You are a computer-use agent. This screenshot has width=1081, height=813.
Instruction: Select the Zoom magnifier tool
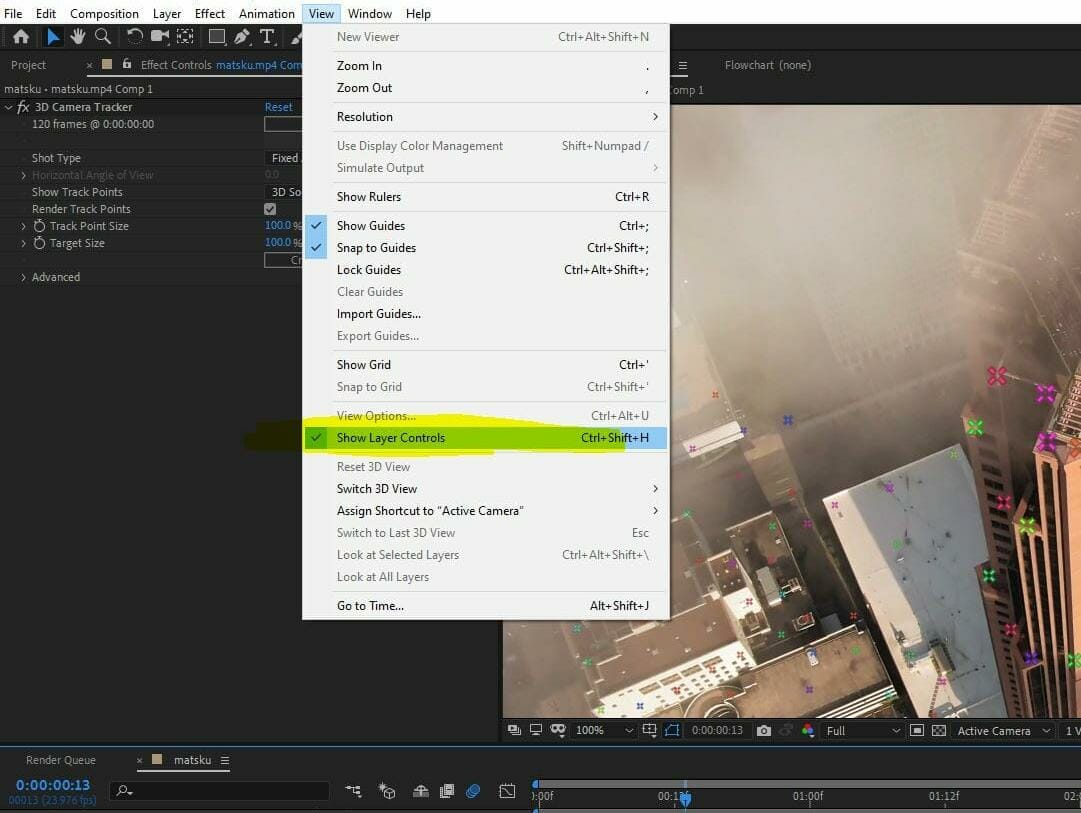coord(103,37)
